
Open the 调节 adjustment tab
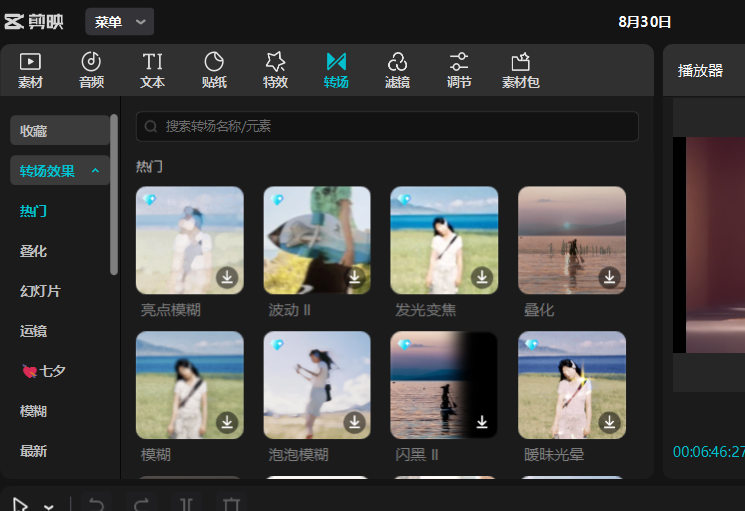(459, 70)
